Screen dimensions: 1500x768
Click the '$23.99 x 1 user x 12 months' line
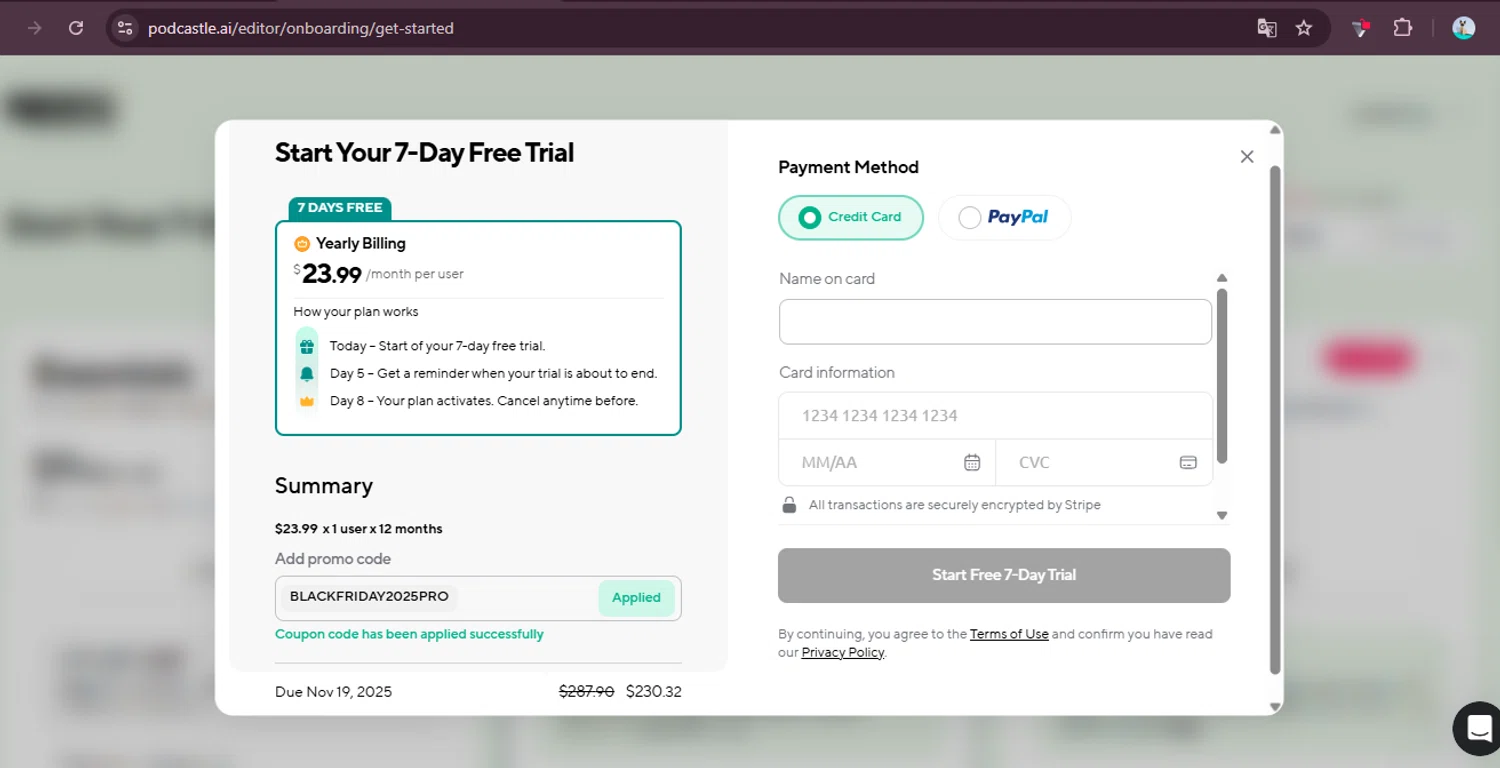pos(359,528)
